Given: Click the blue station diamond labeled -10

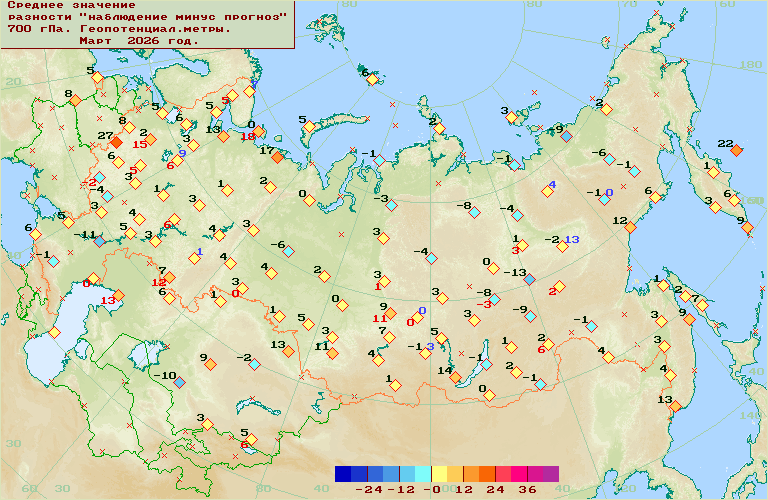Looking at the screenshot, I should point(179,382).
